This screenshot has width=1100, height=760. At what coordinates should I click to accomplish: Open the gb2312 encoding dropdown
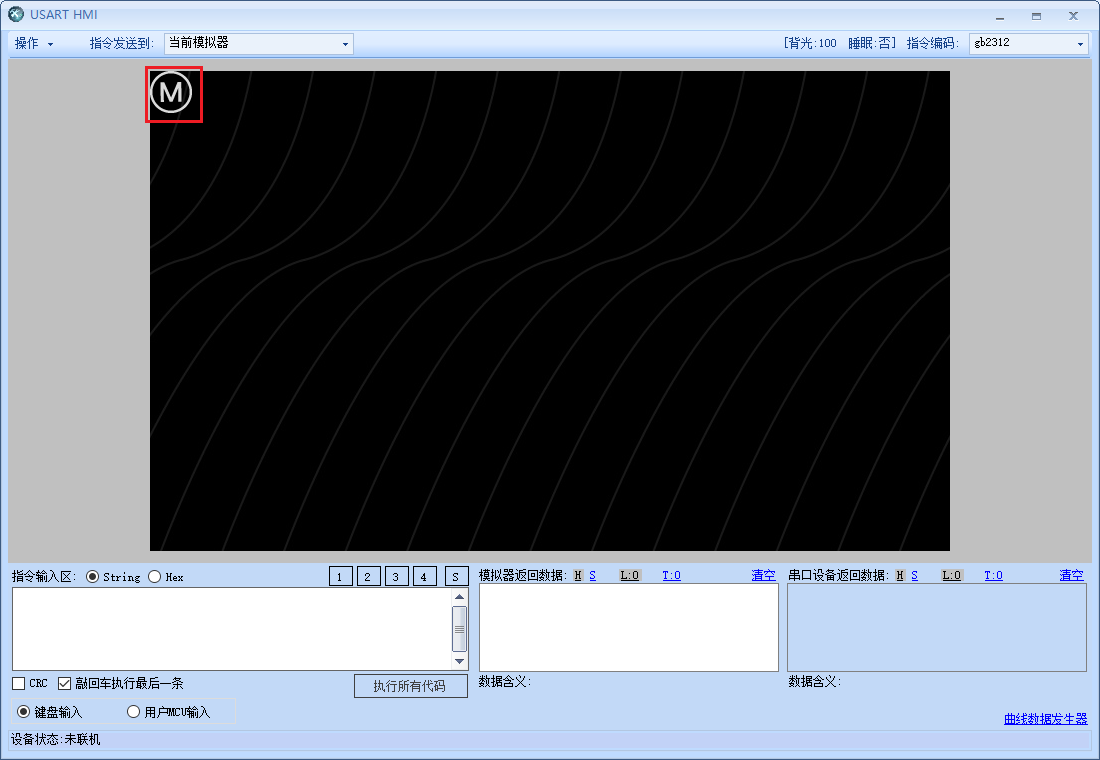pyautogui.click(x=1082, y=43)
